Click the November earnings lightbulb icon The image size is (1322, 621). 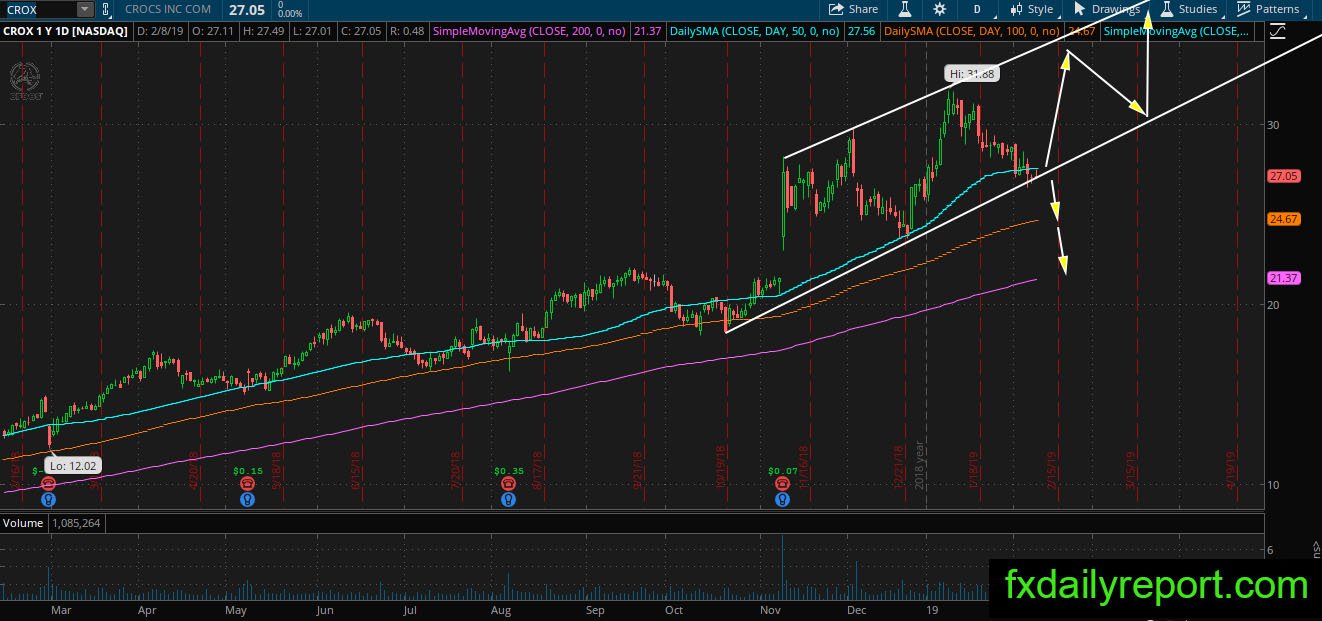click(782, 498)
